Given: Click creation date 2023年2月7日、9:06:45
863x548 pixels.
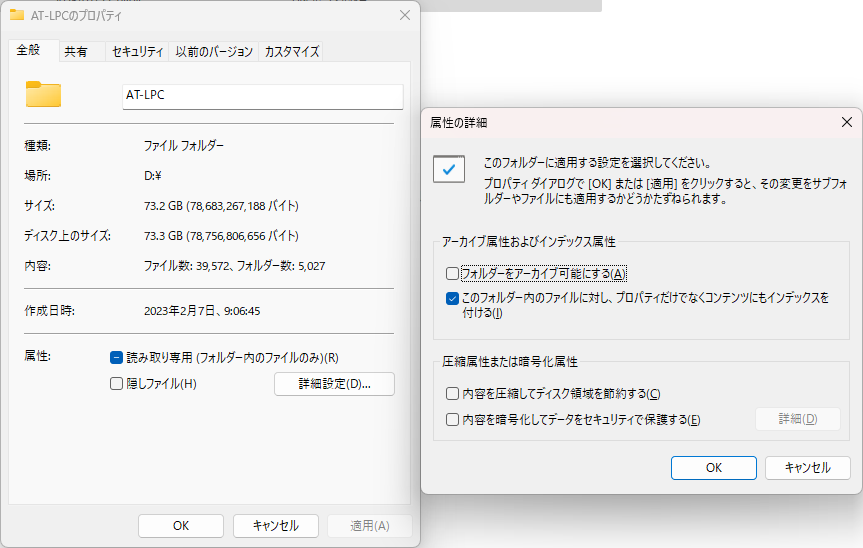Looking at the screenshot, I should [x=202, y=311].
